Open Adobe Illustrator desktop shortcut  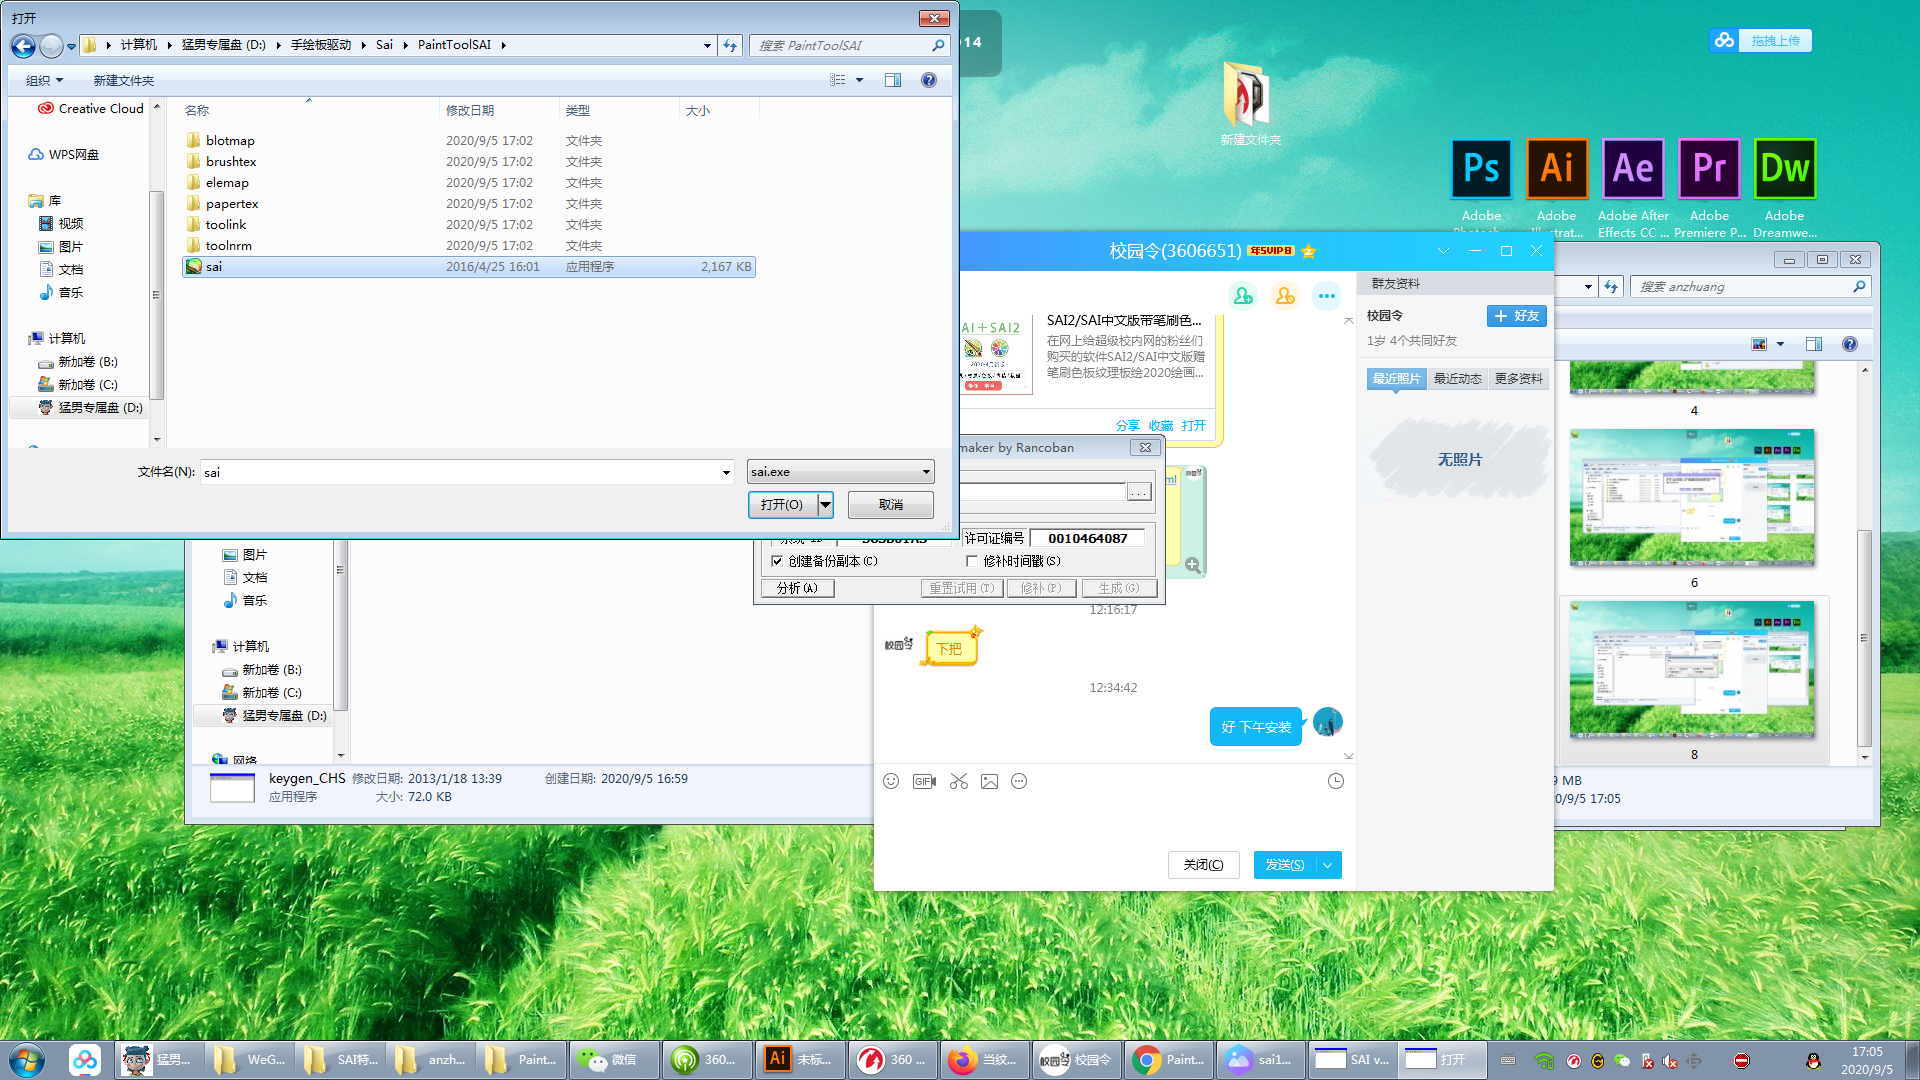point(1556,185)
